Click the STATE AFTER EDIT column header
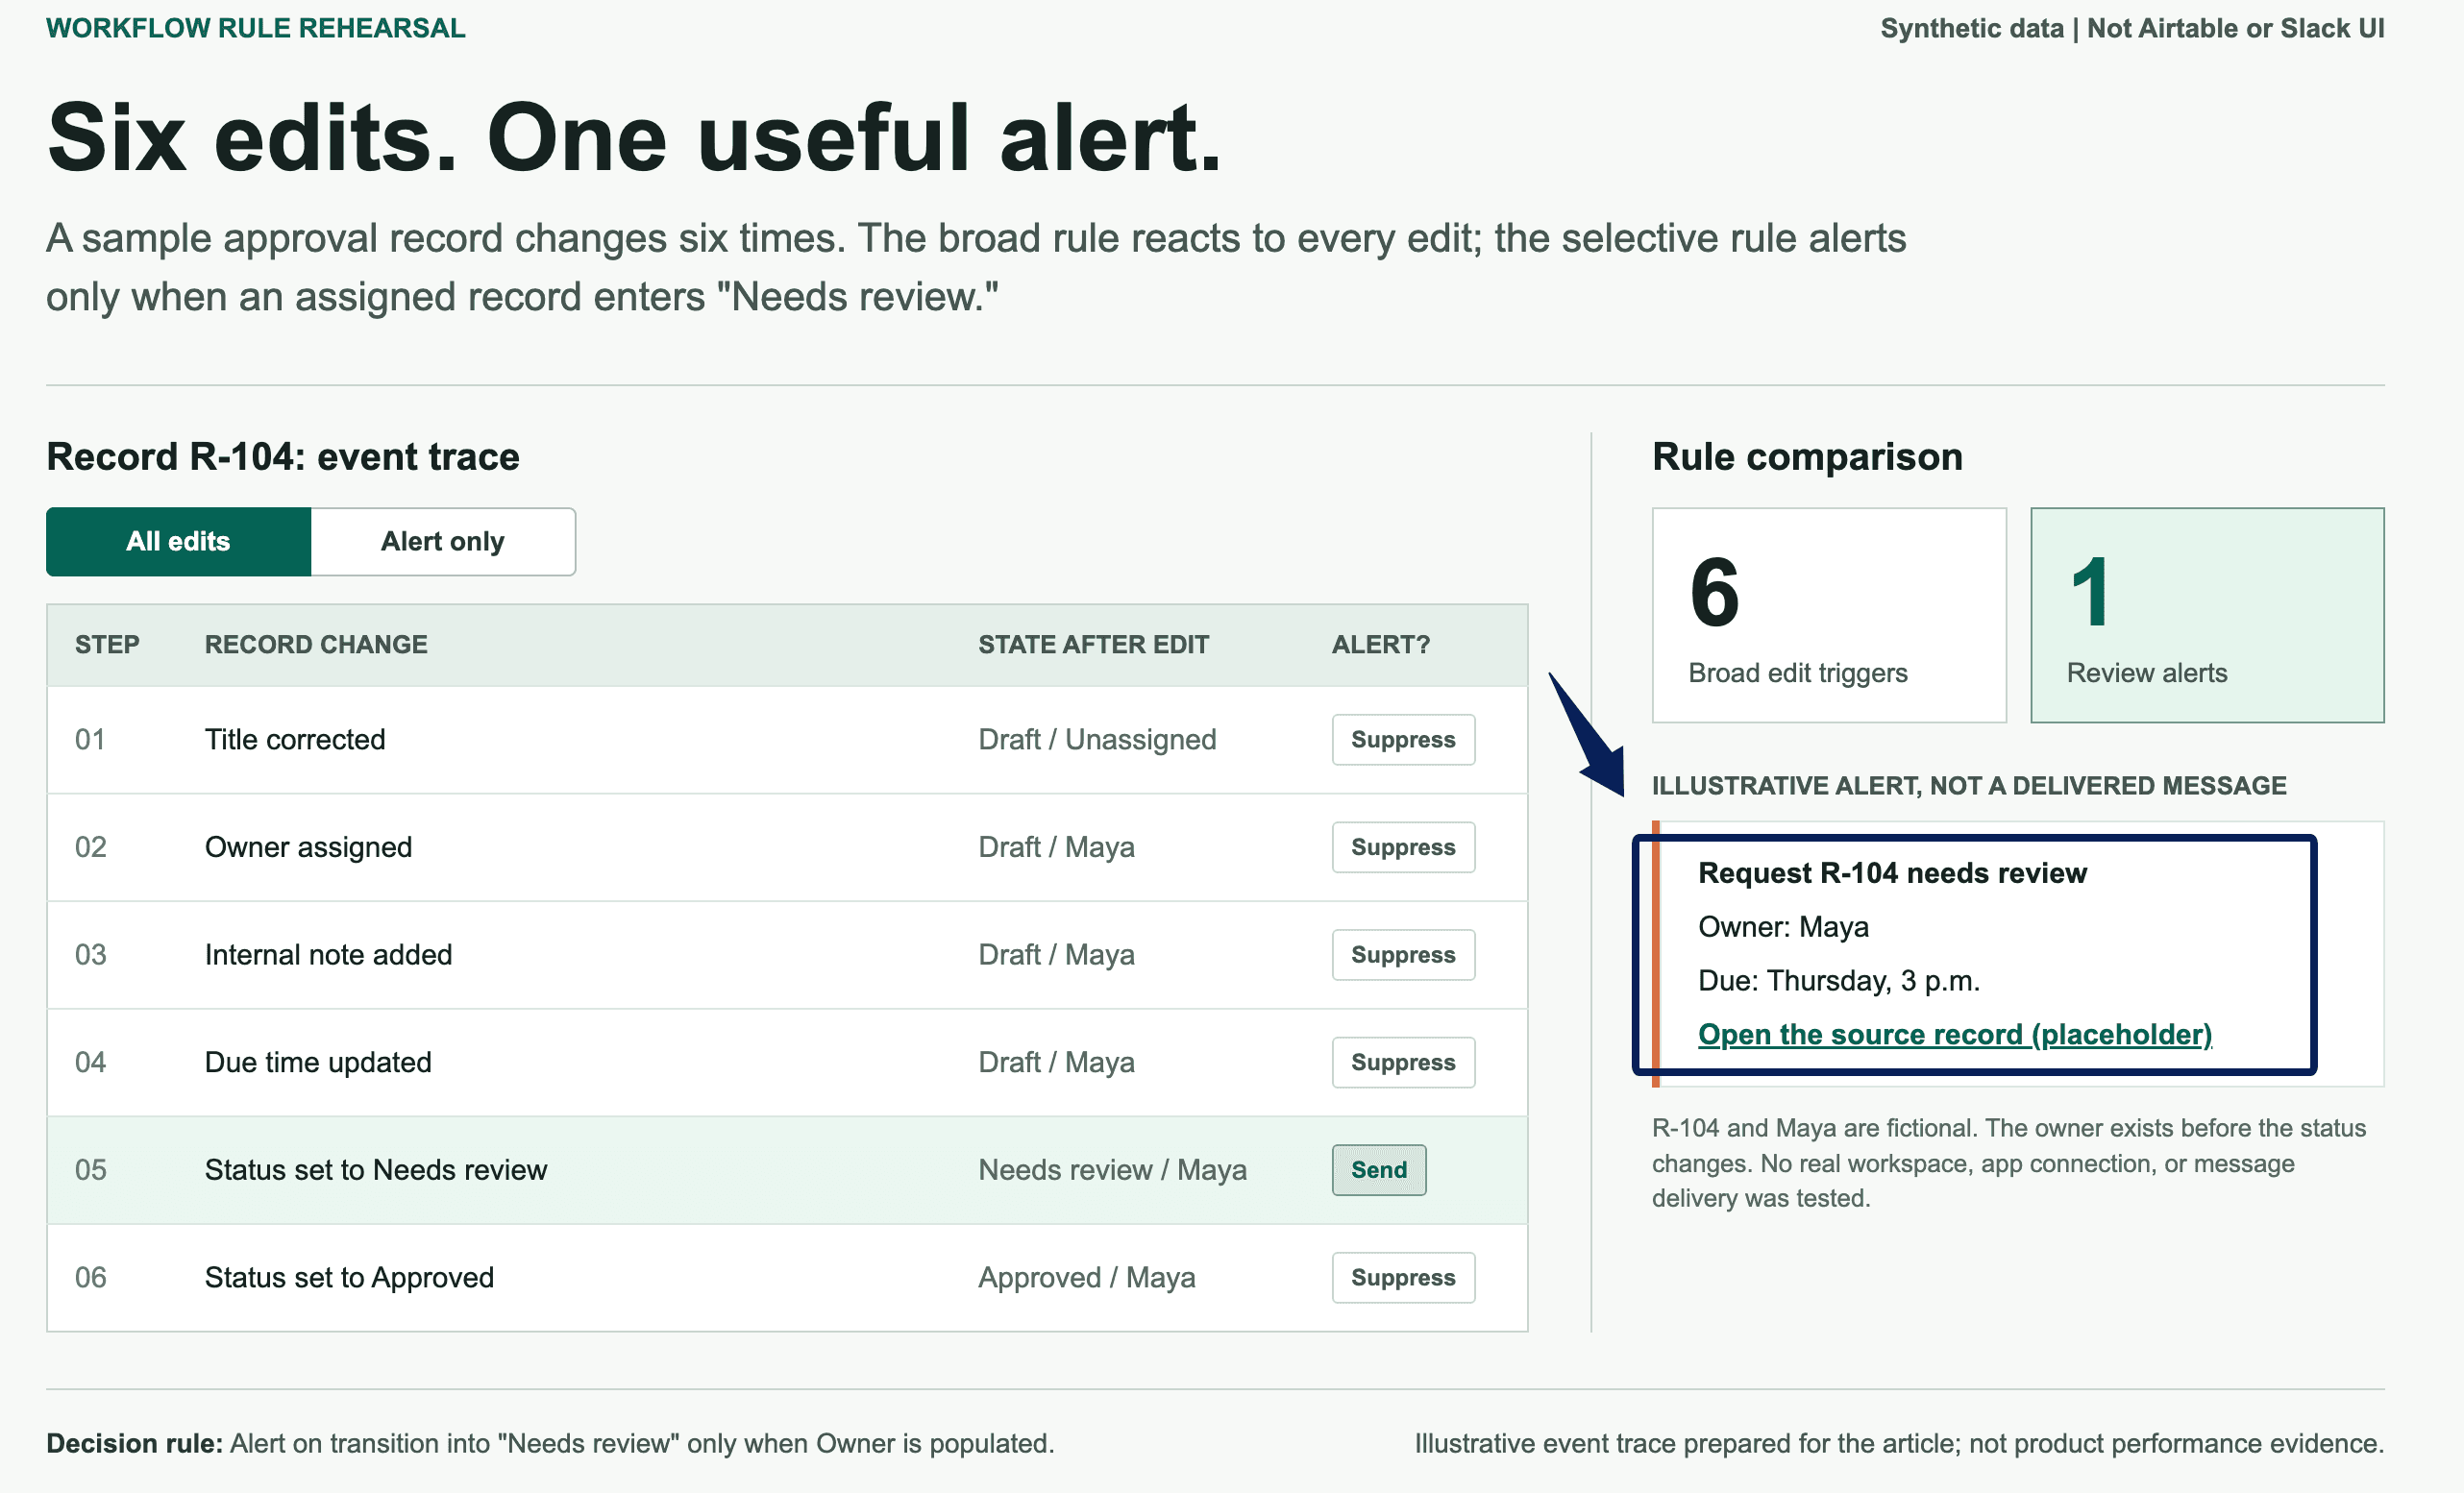The width and height of the screenshot is (2464, 1493). point(1093,644)
